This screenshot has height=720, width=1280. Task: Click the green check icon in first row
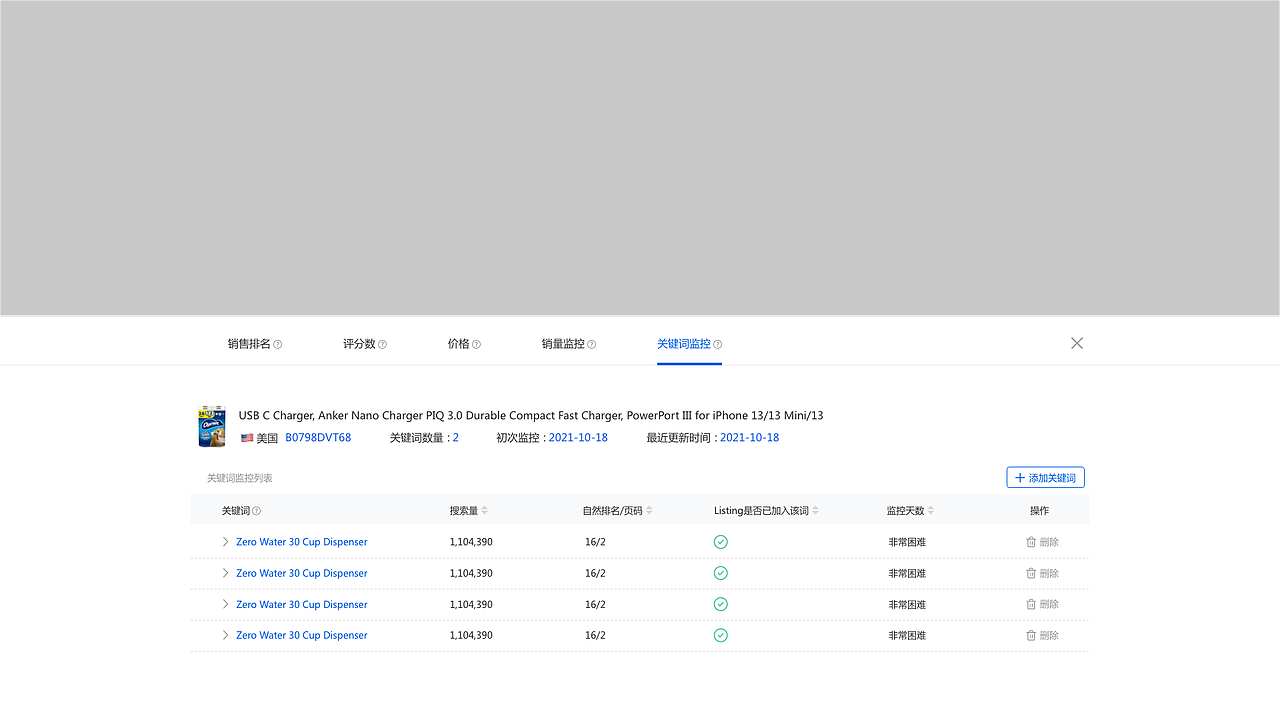click(x=721, y=542)
